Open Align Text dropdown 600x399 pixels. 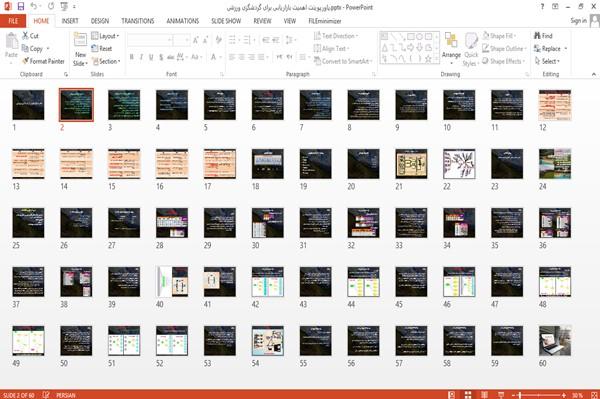(x=331, y=48)
